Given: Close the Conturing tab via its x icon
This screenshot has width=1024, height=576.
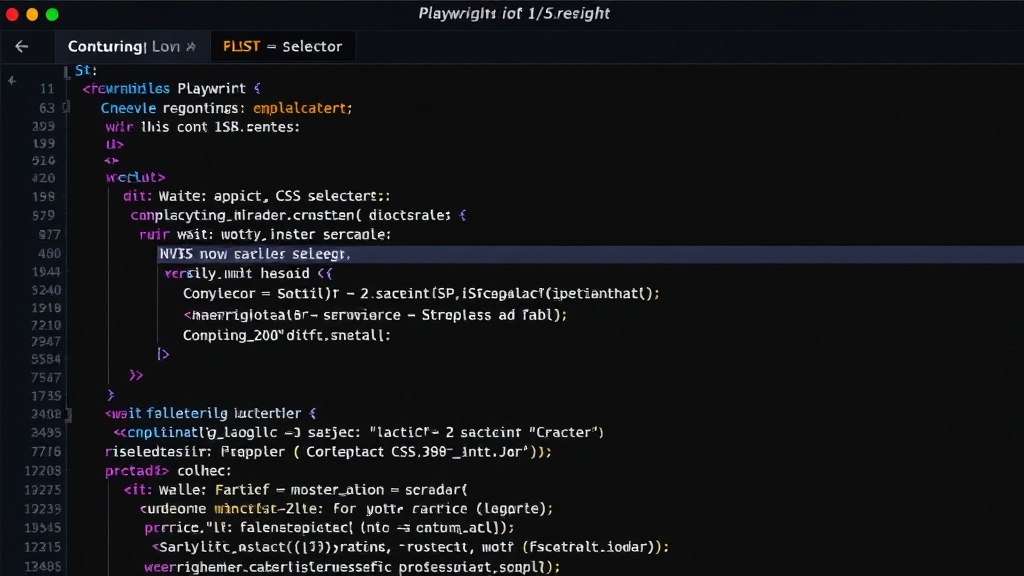Looking at the screenshot, I should [191, 46].
